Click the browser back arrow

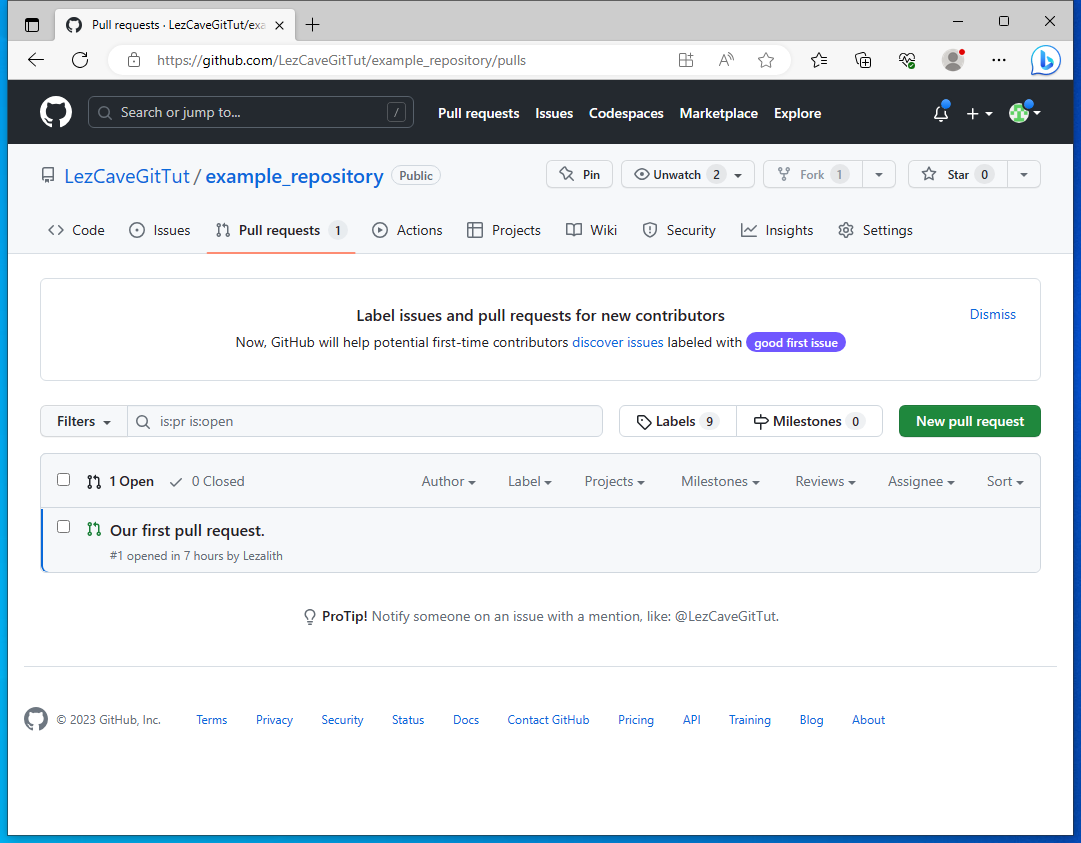click(36, 60)
